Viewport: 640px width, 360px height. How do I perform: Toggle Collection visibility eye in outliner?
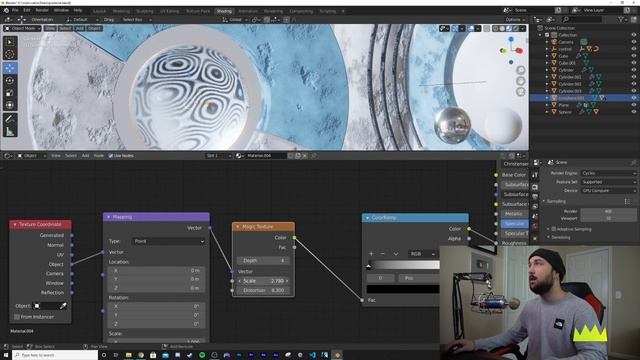634,35
